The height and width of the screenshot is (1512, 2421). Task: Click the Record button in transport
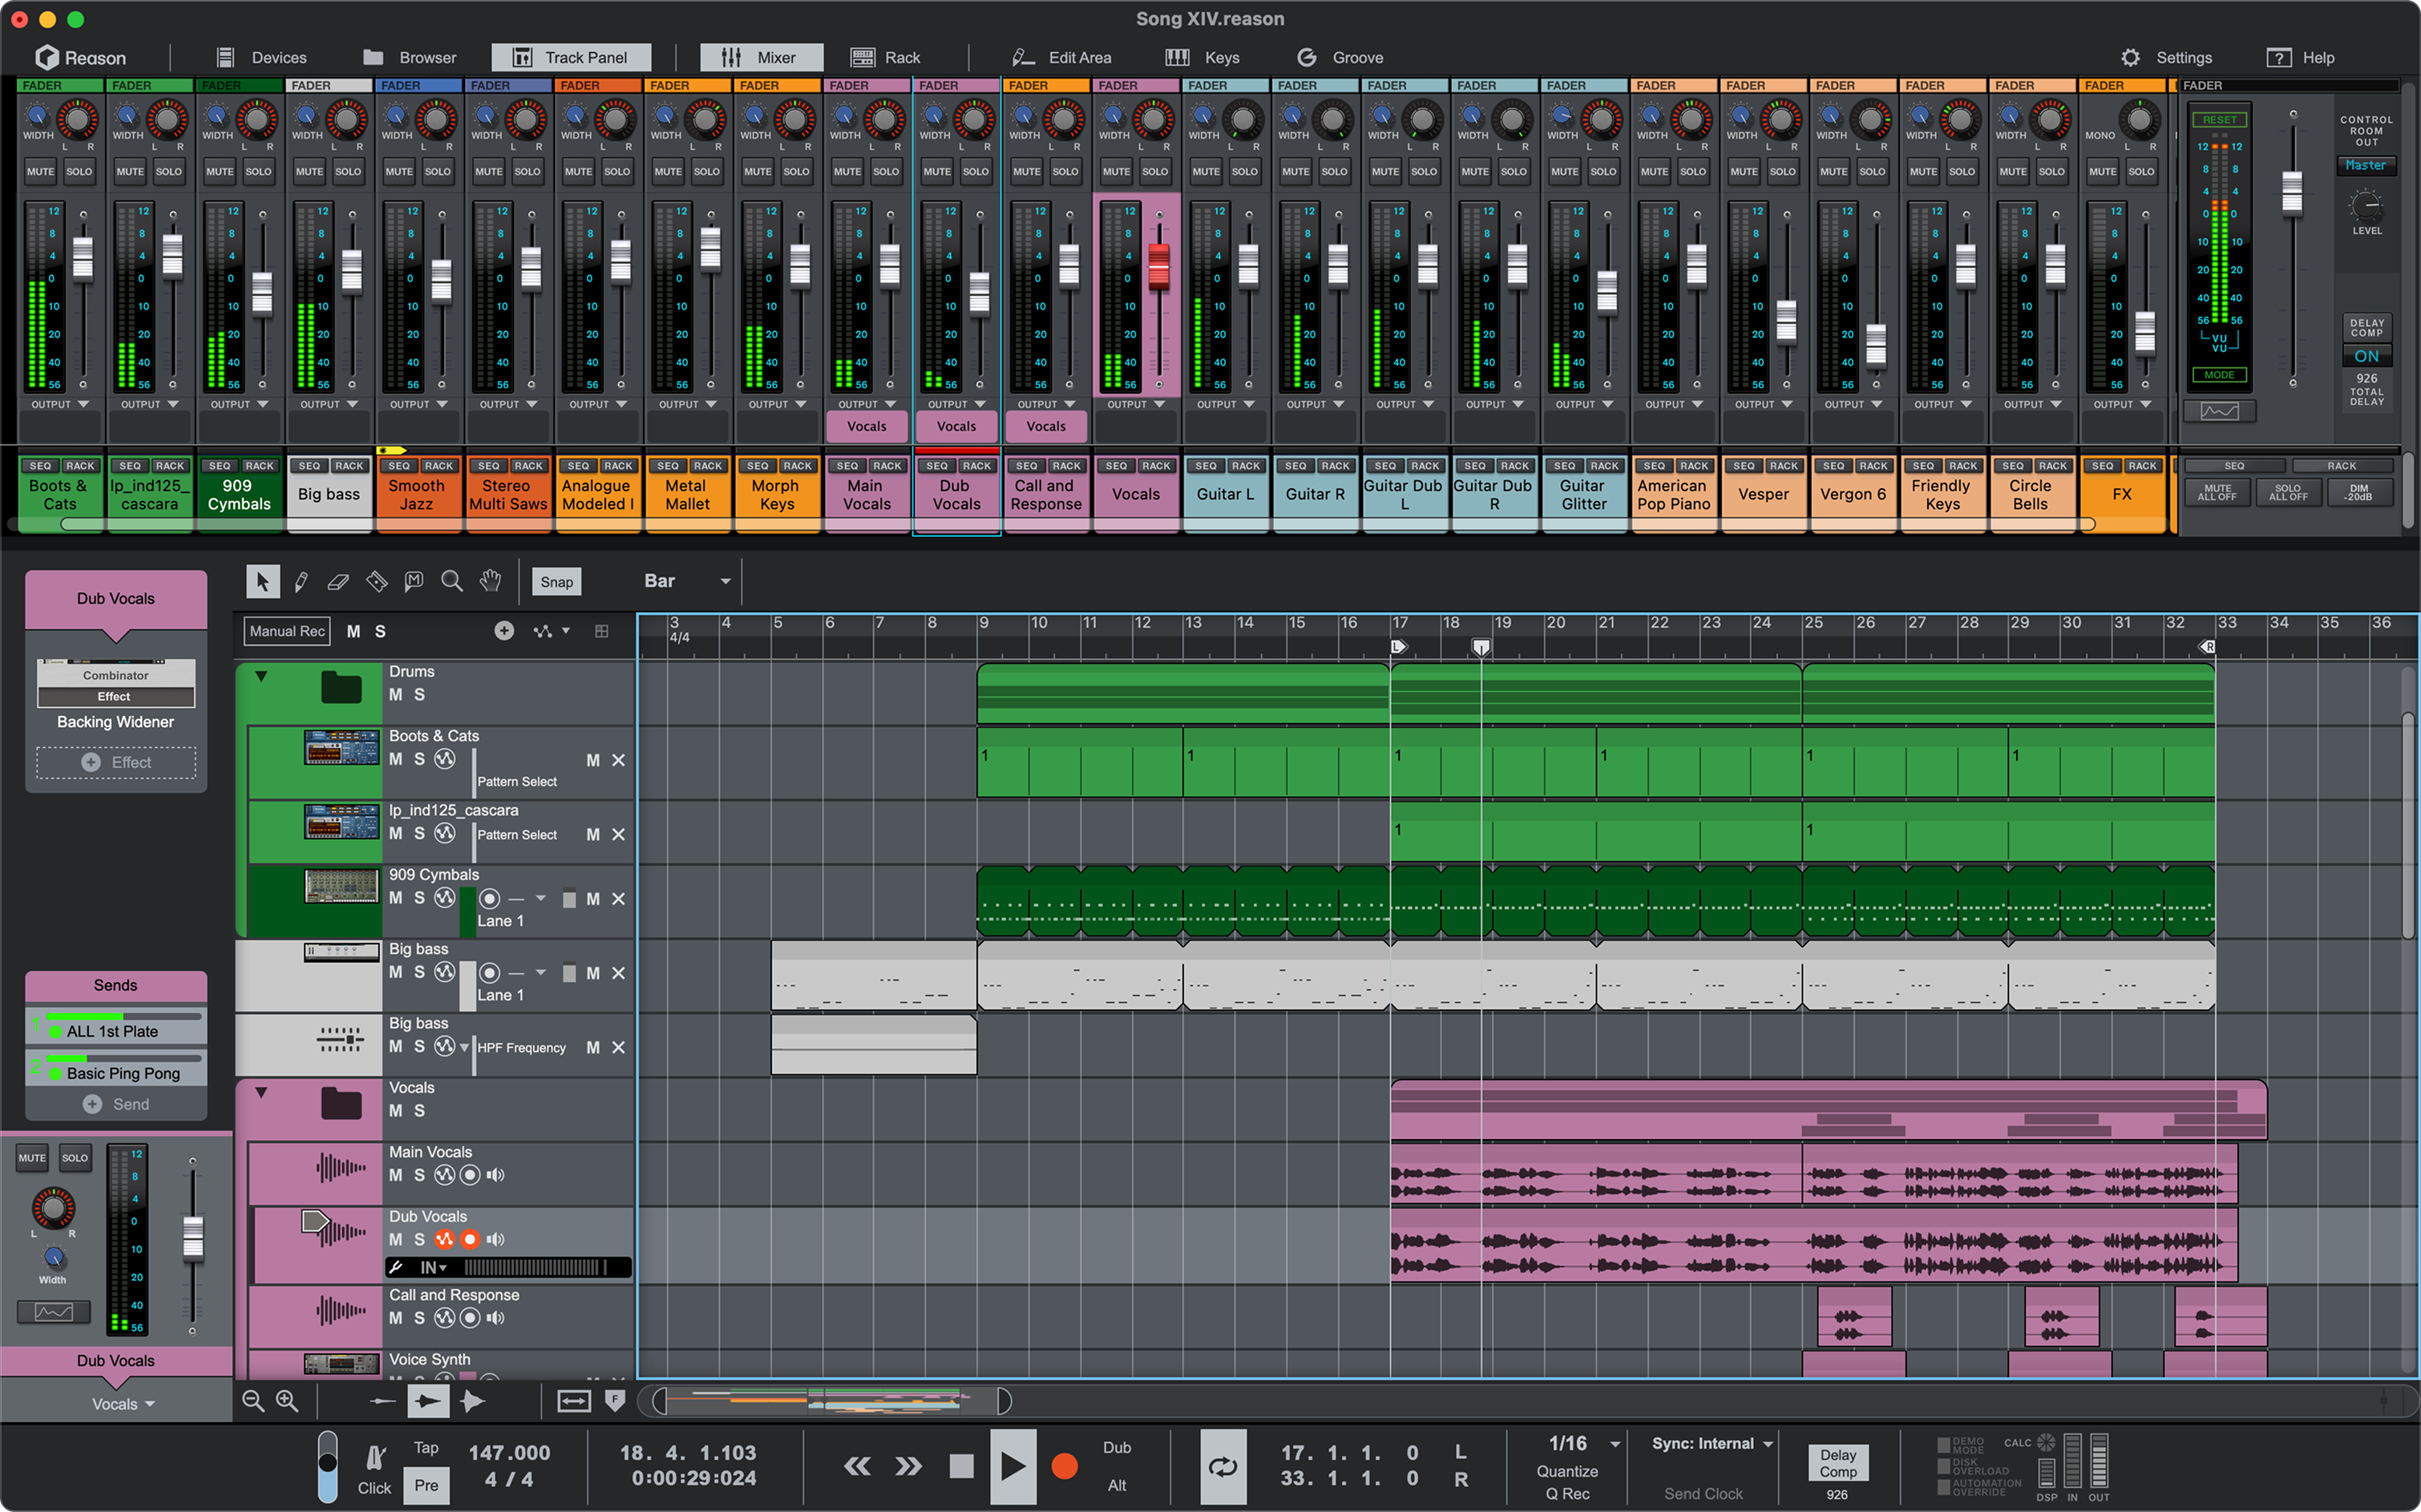1064,1466
